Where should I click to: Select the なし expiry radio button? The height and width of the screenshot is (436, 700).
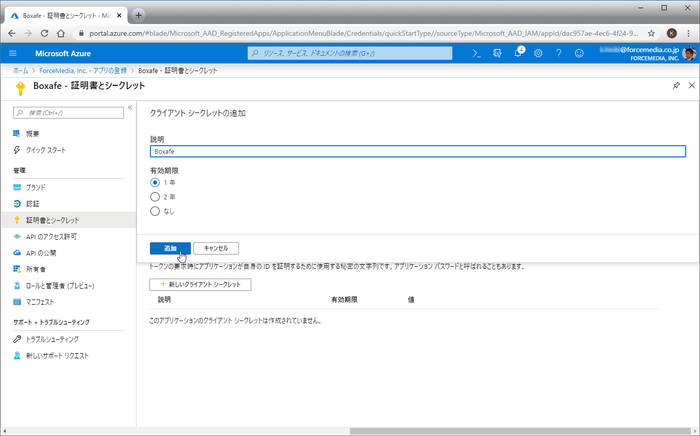155,211
